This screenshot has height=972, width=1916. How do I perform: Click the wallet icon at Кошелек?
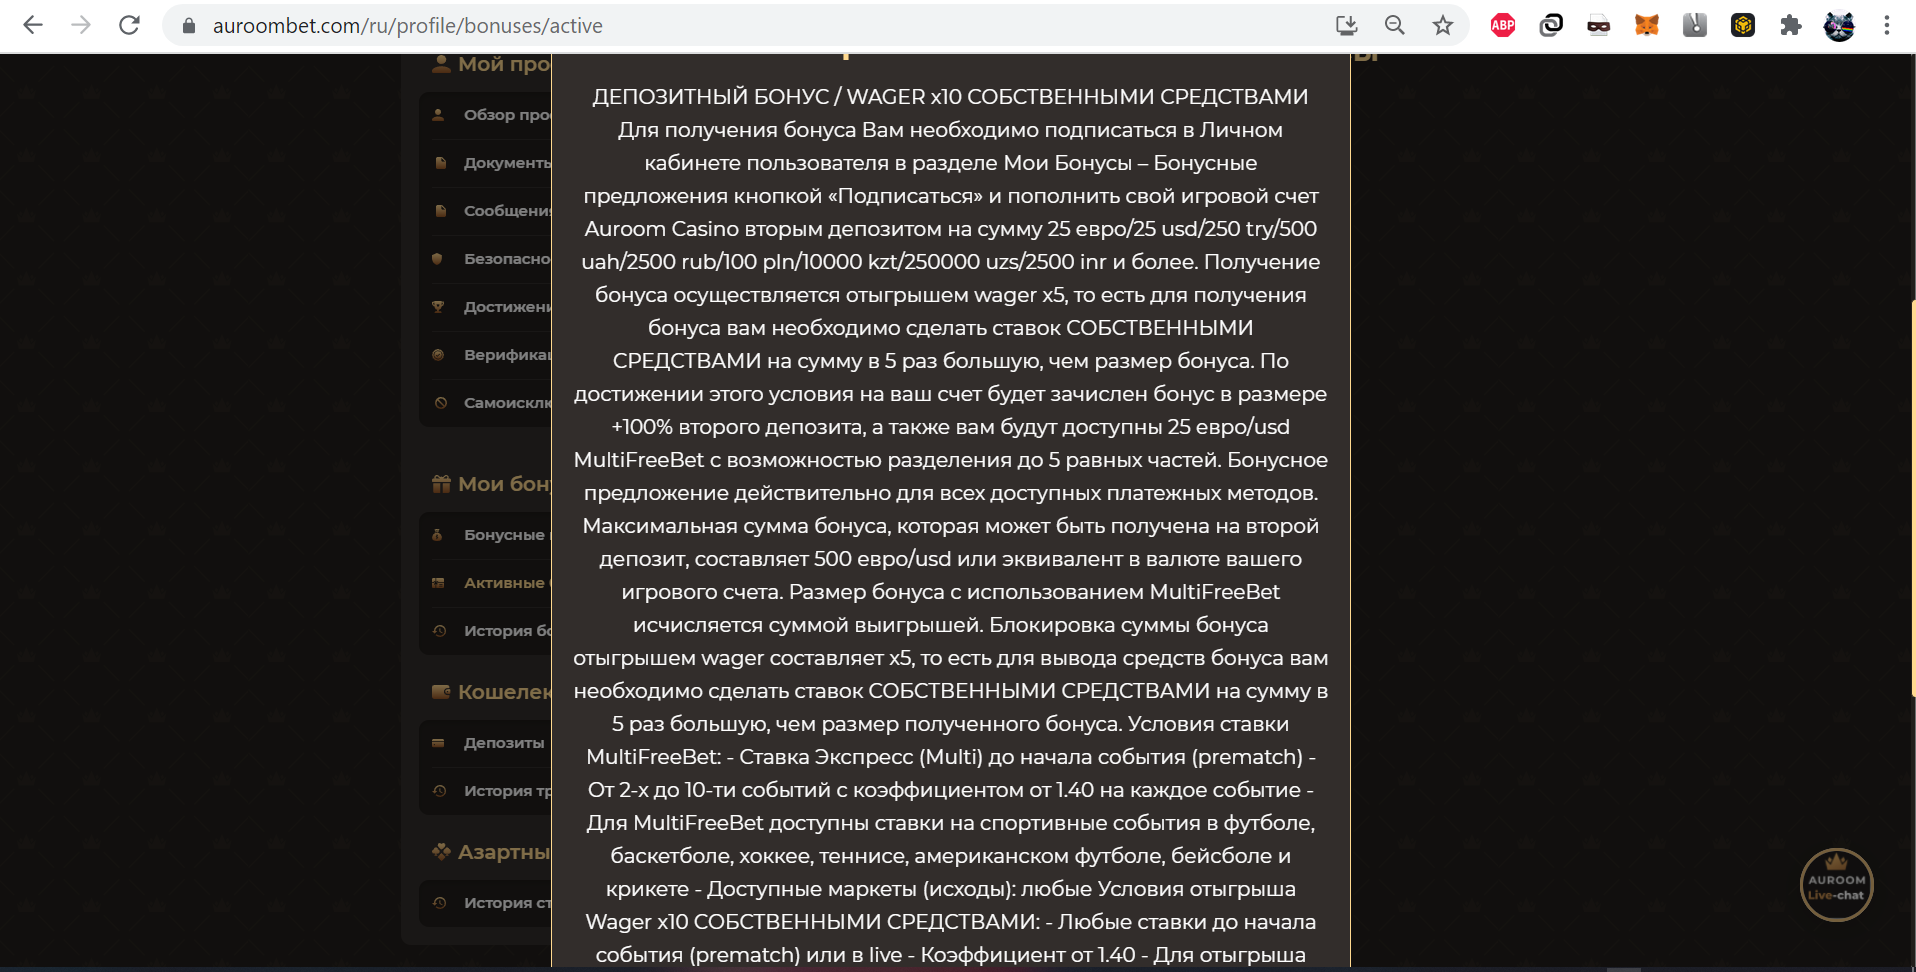[441, 692]
